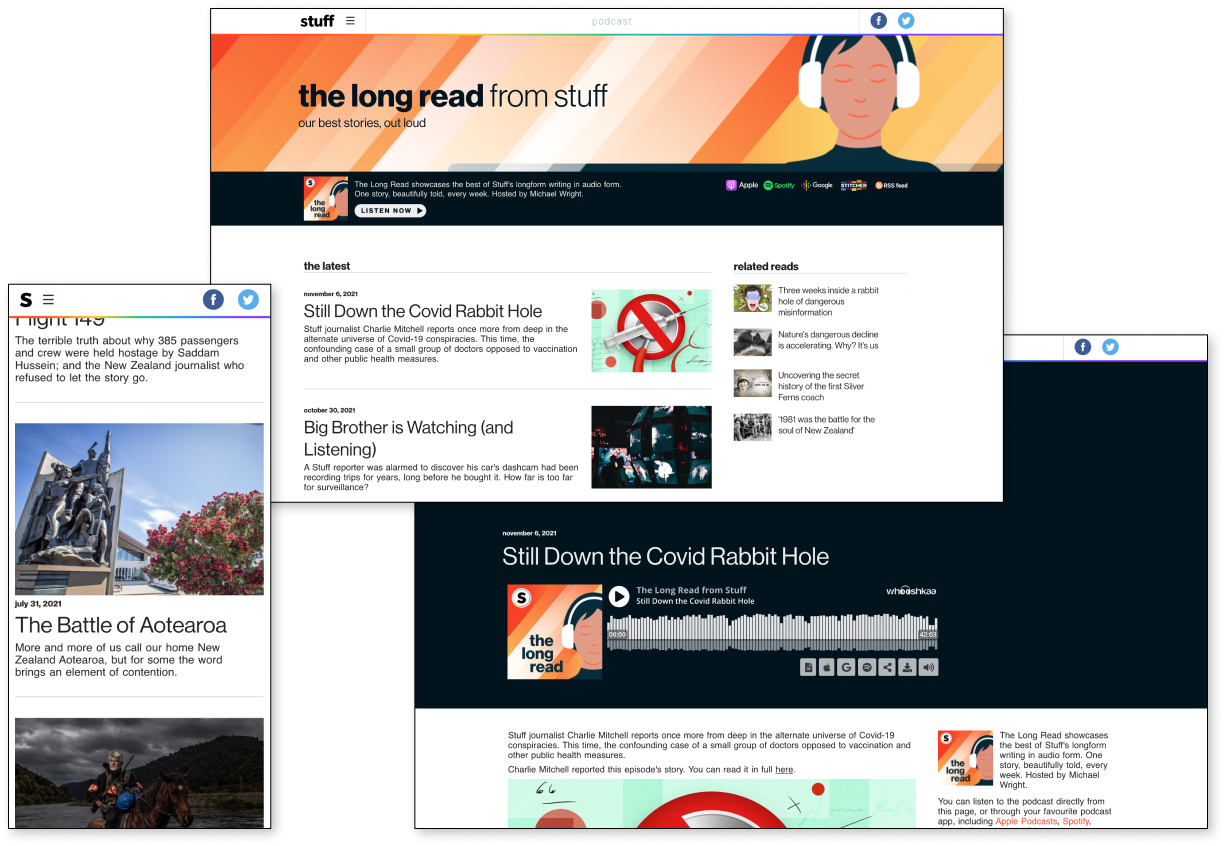Share on Twitter in episode page window
The image size is (1225, 846).
coord(1110,347)
